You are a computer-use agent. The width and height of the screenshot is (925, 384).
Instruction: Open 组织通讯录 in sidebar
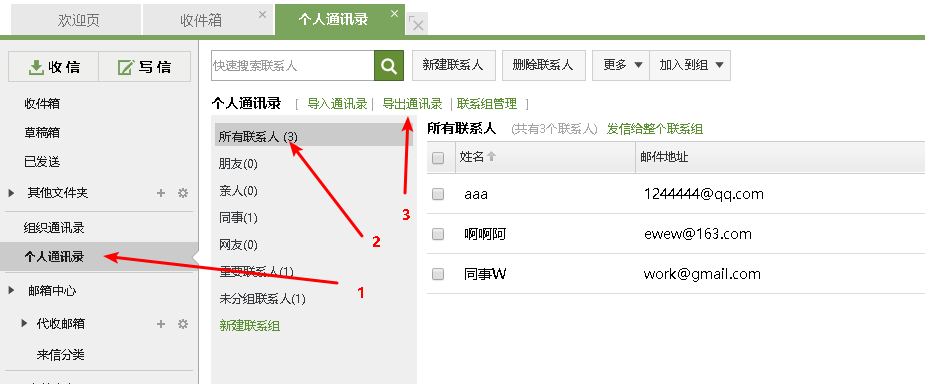54,228
